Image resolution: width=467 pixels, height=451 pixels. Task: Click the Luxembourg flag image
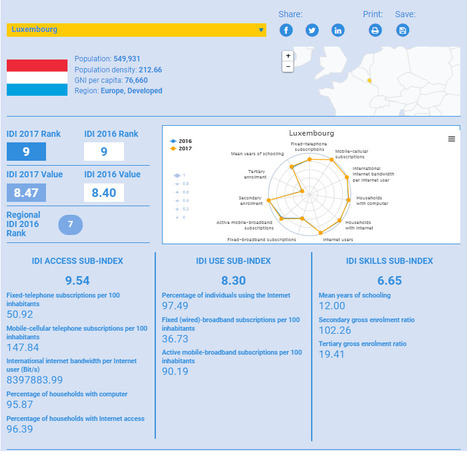pyautogui.click(x=37, y=78)
